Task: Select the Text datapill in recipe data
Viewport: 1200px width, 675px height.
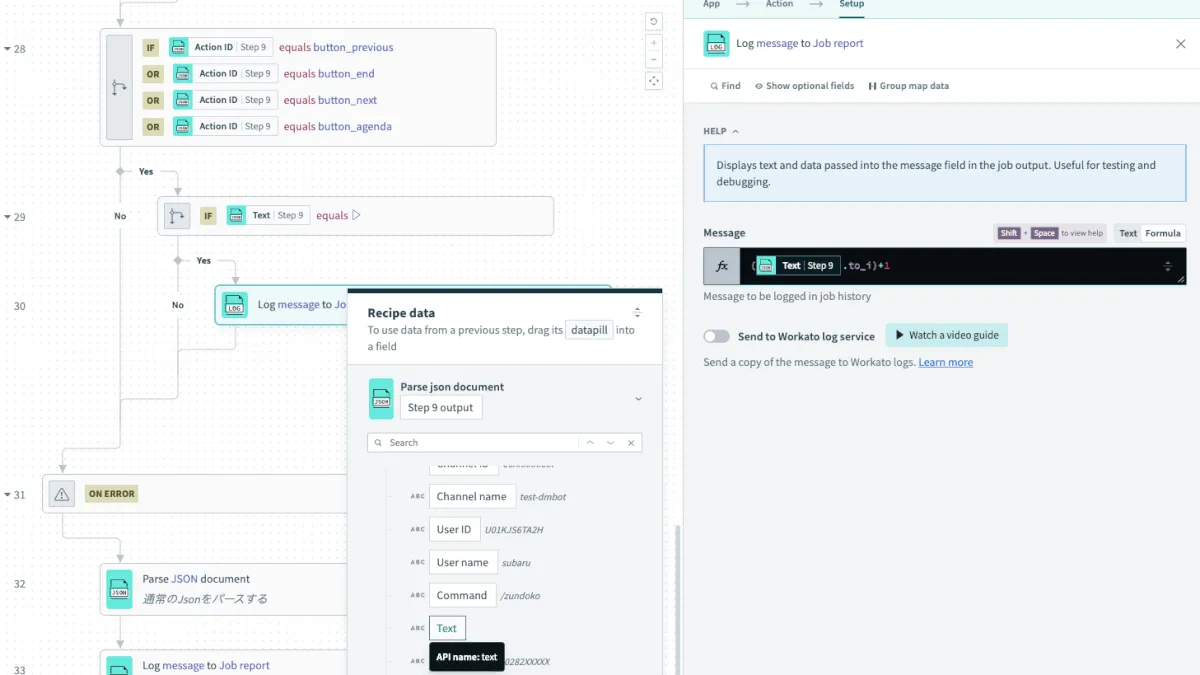Action: tap(447, 628)
